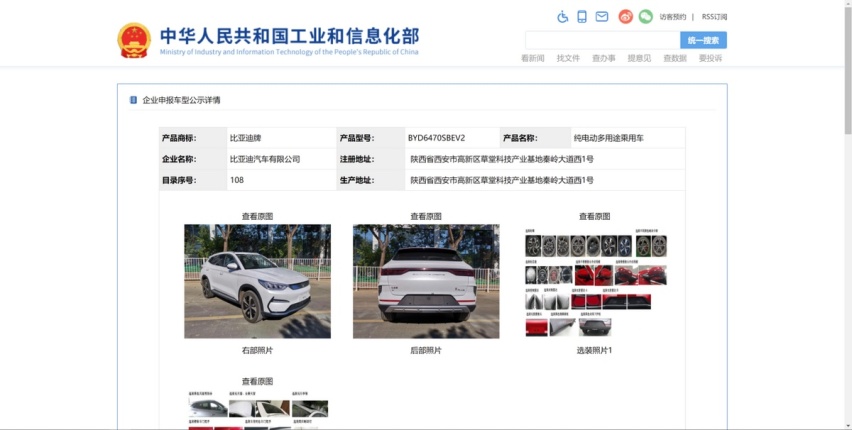
Task: Click the 产品商标 label cell
Action: coord(193,138)
